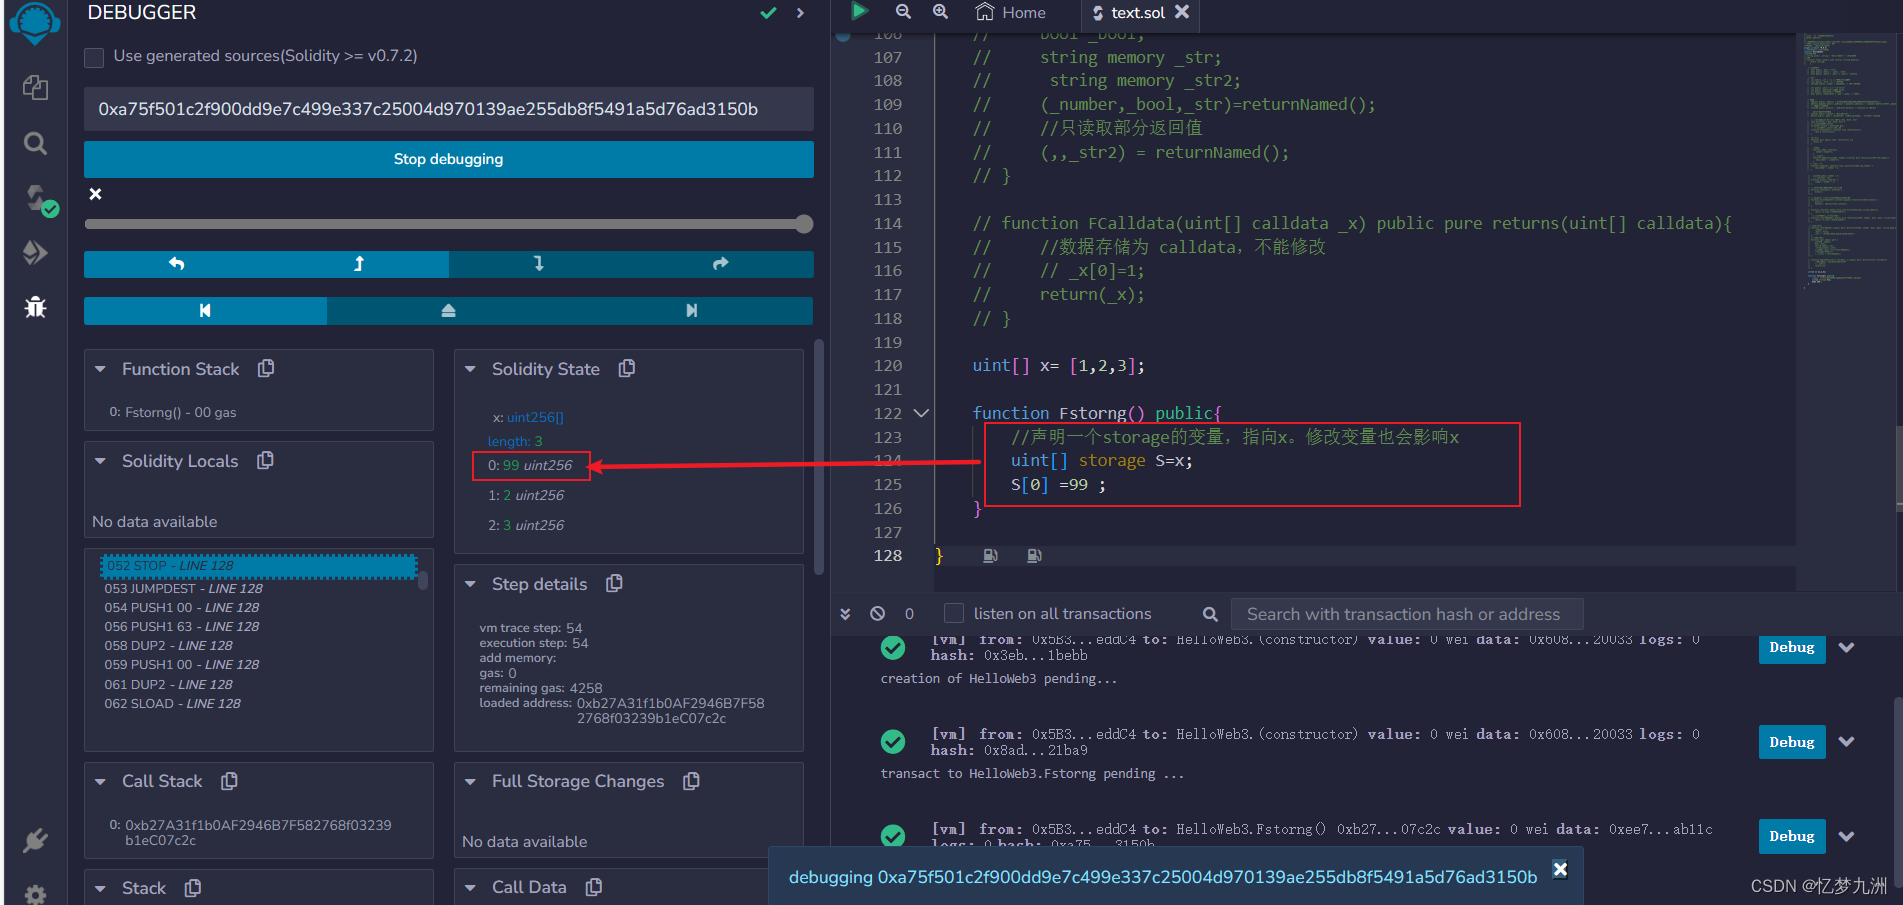Viewport: 1903px width, 905px height.
Task: Expand the Fstorng transaction log details
Action: point(1847,836)
